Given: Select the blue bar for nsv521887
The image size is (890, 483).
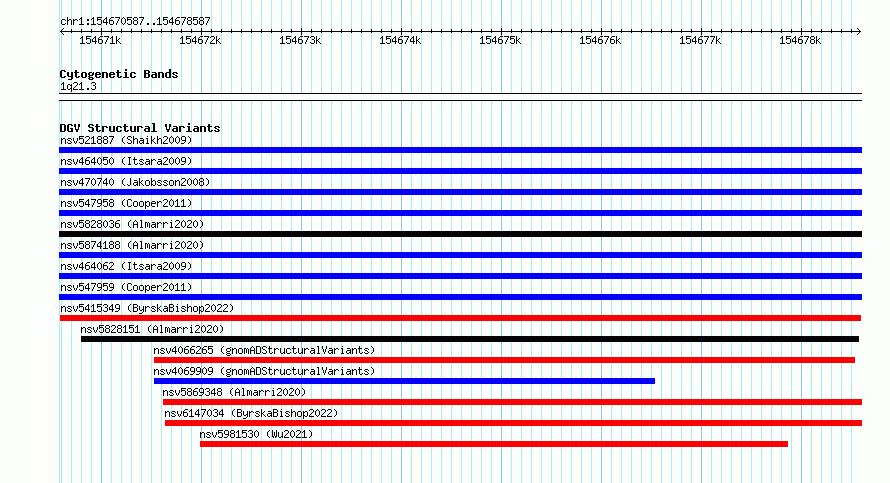Looking at the screenshot, I should 460,150.
